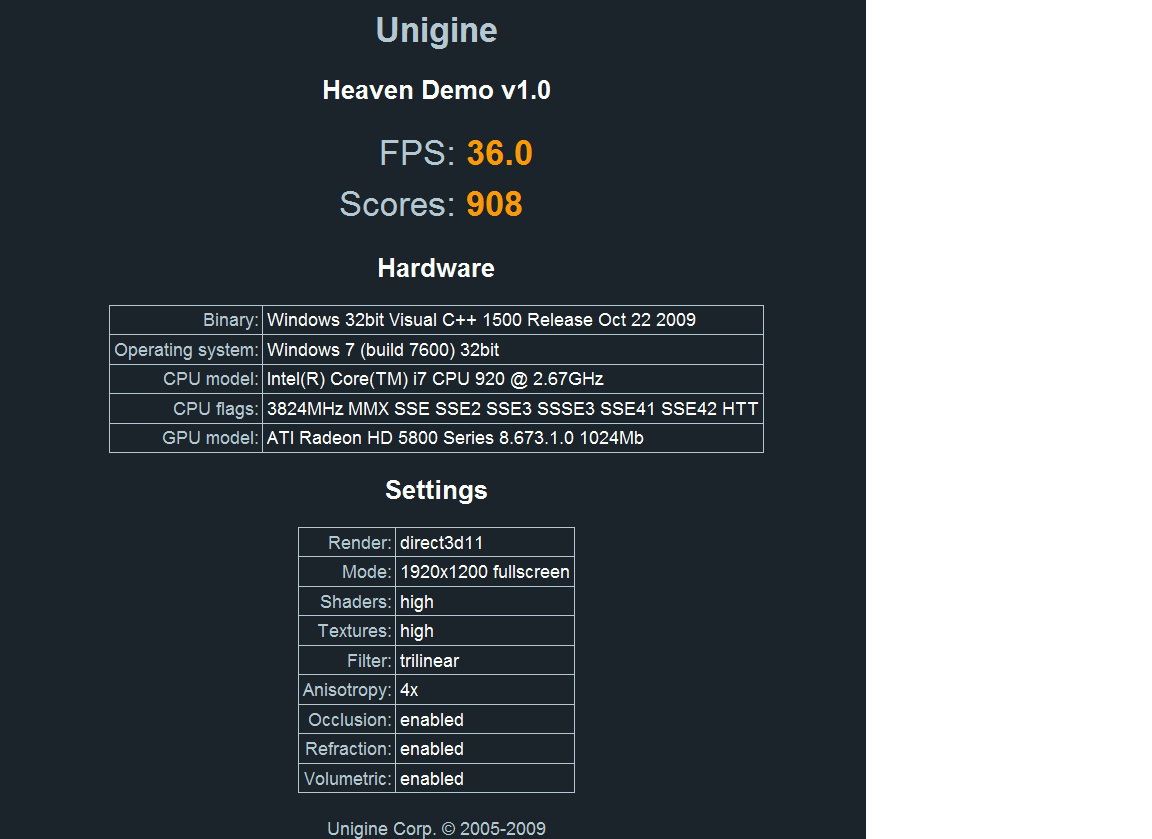
Task: Click the high value next to Shaders
Action: click(x=485, y=602)
